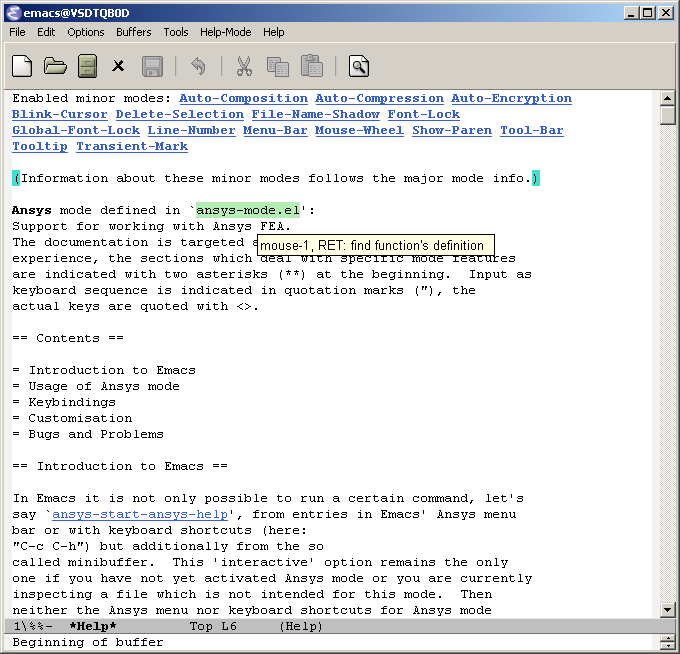Click the scrollbar down arrow
This screenshot has height=654, width=680.
click(667, 610)
